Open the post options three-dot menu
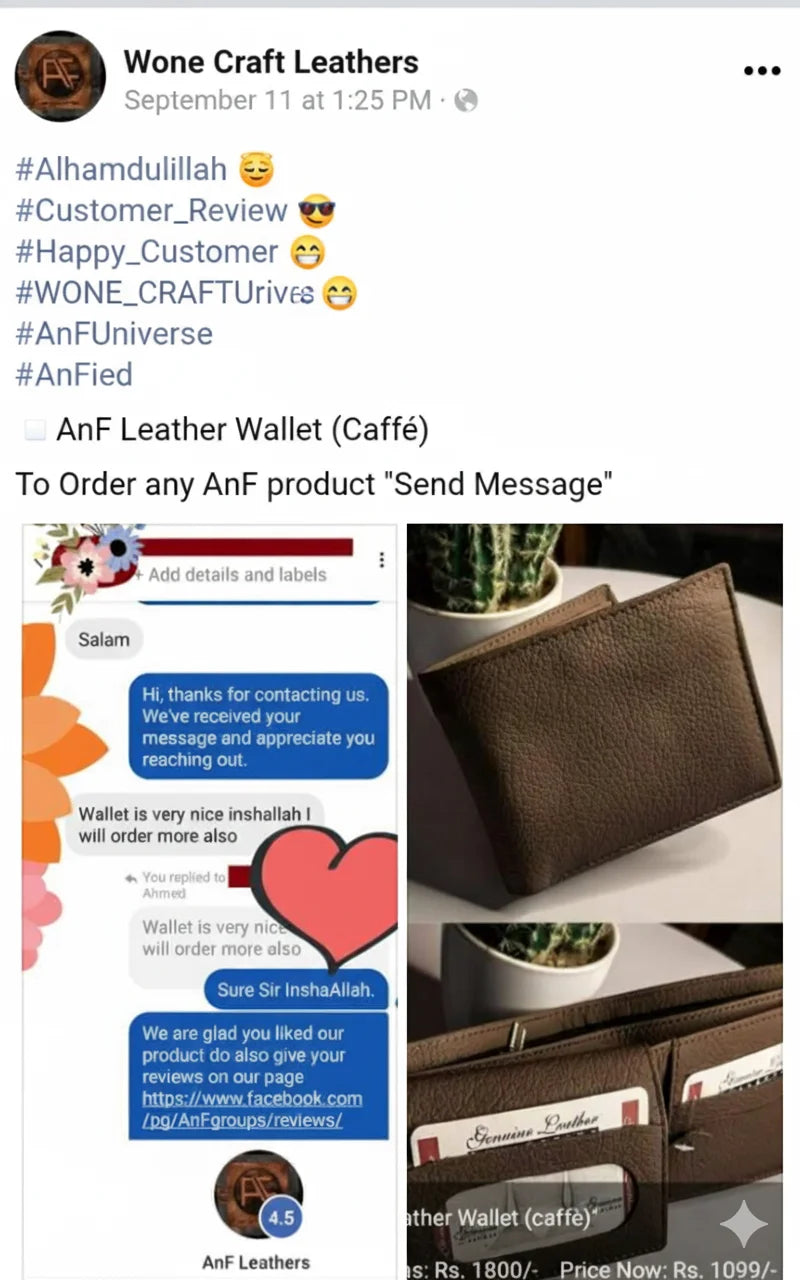 tap(762, 71)
